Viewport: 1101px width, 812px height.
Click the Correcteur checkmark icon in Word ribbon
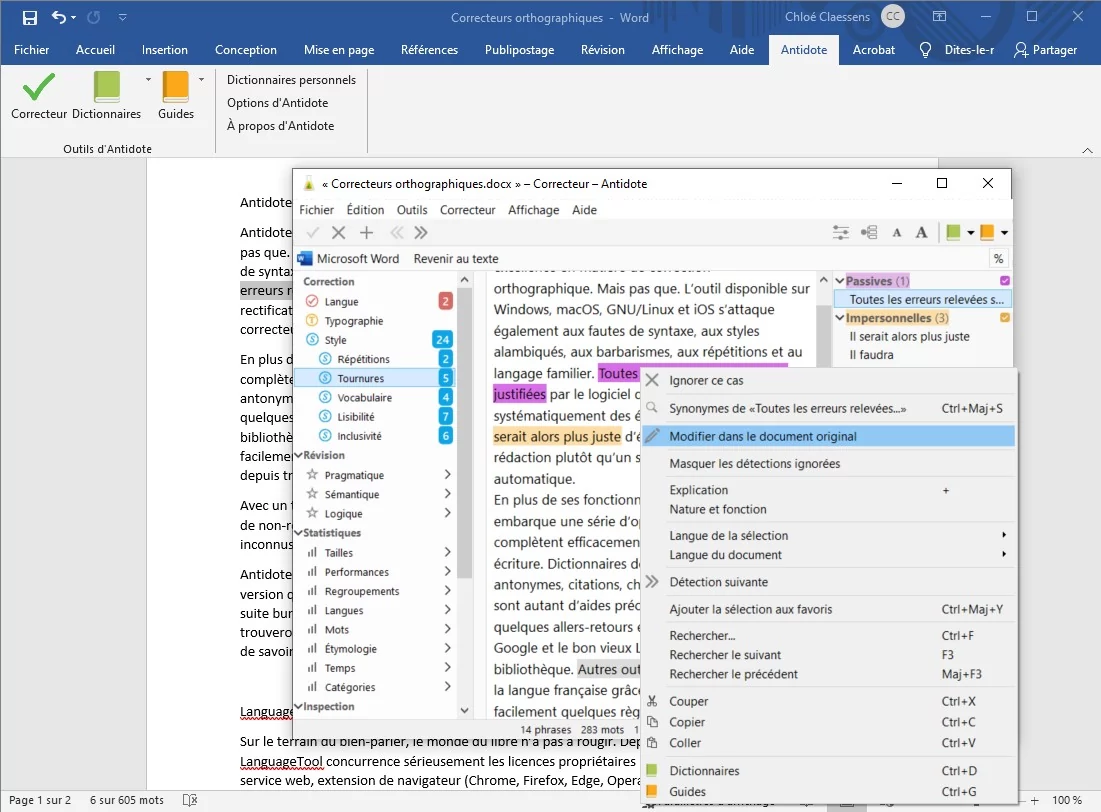pos(39,87)
